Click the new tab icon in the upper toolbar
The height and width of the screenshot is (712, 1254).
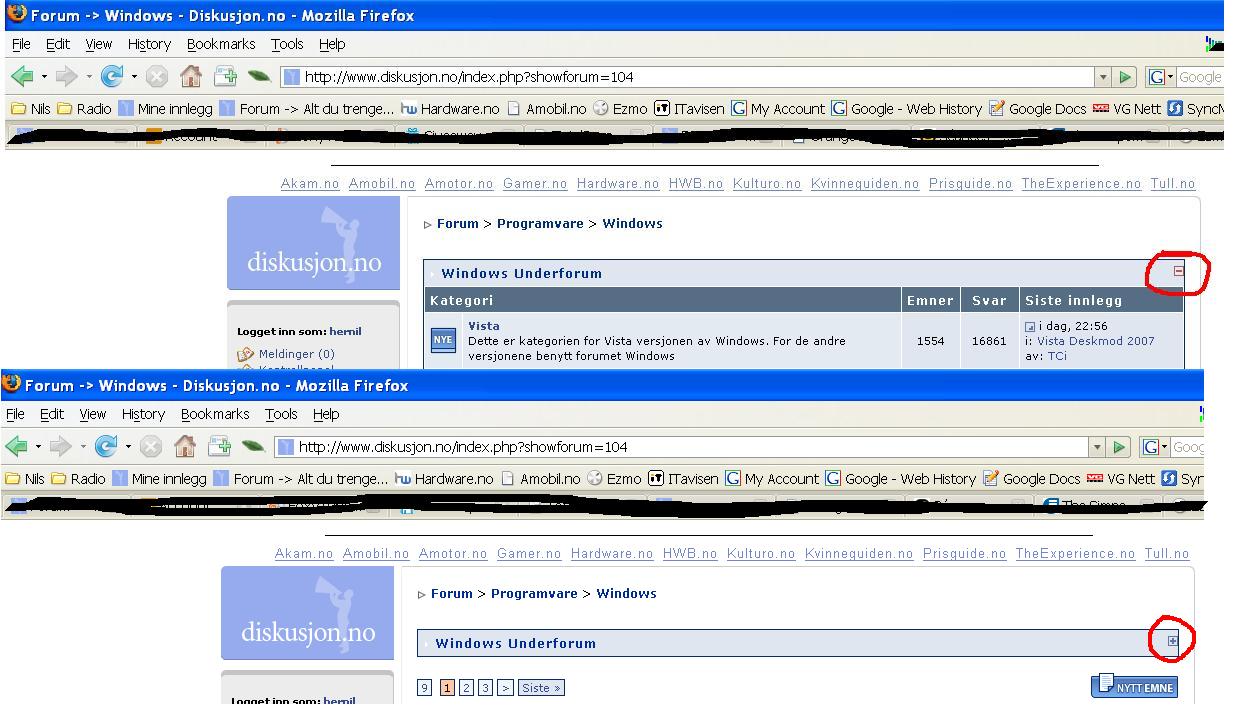[225, 76]
